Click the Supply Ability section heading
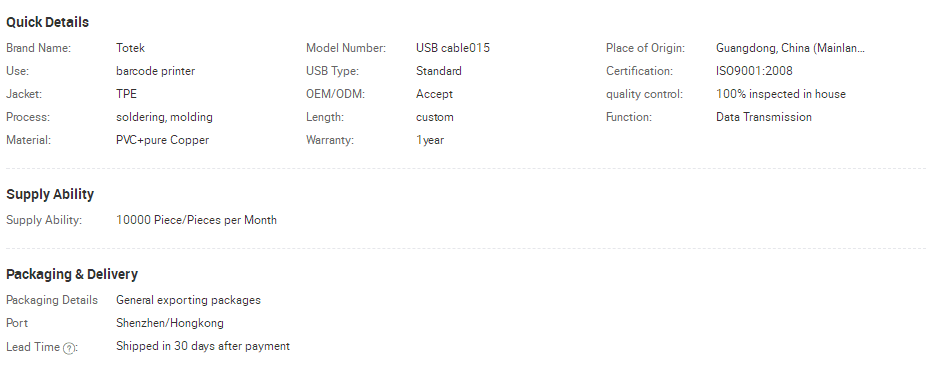The width and height of the screenshot is (927, 369). [50, 195]
